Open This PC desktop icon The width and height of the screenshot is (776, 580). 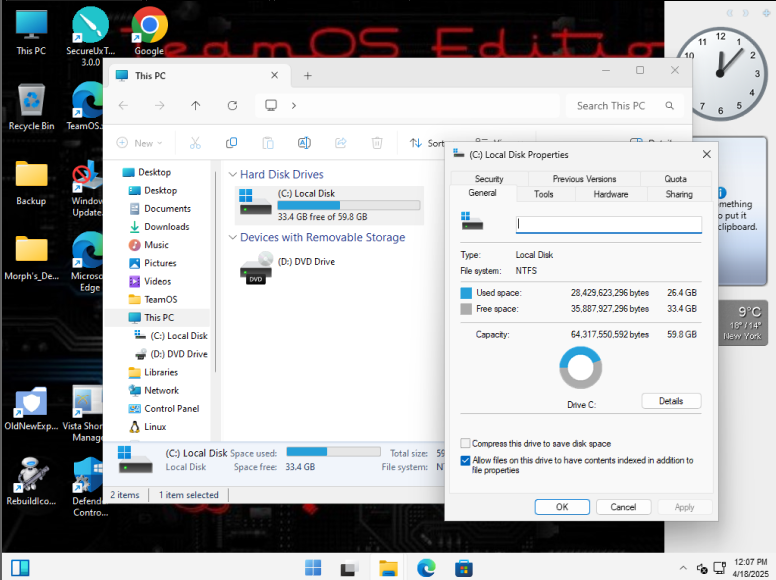click(31, 32)
